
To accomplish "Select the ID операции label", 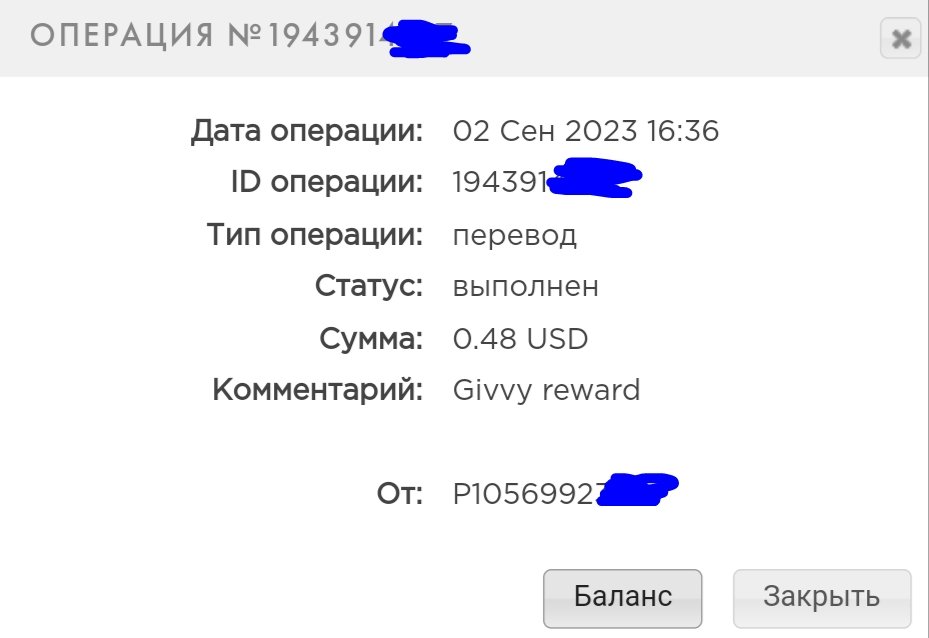I will pyautogui.click(x=327, y=182).
